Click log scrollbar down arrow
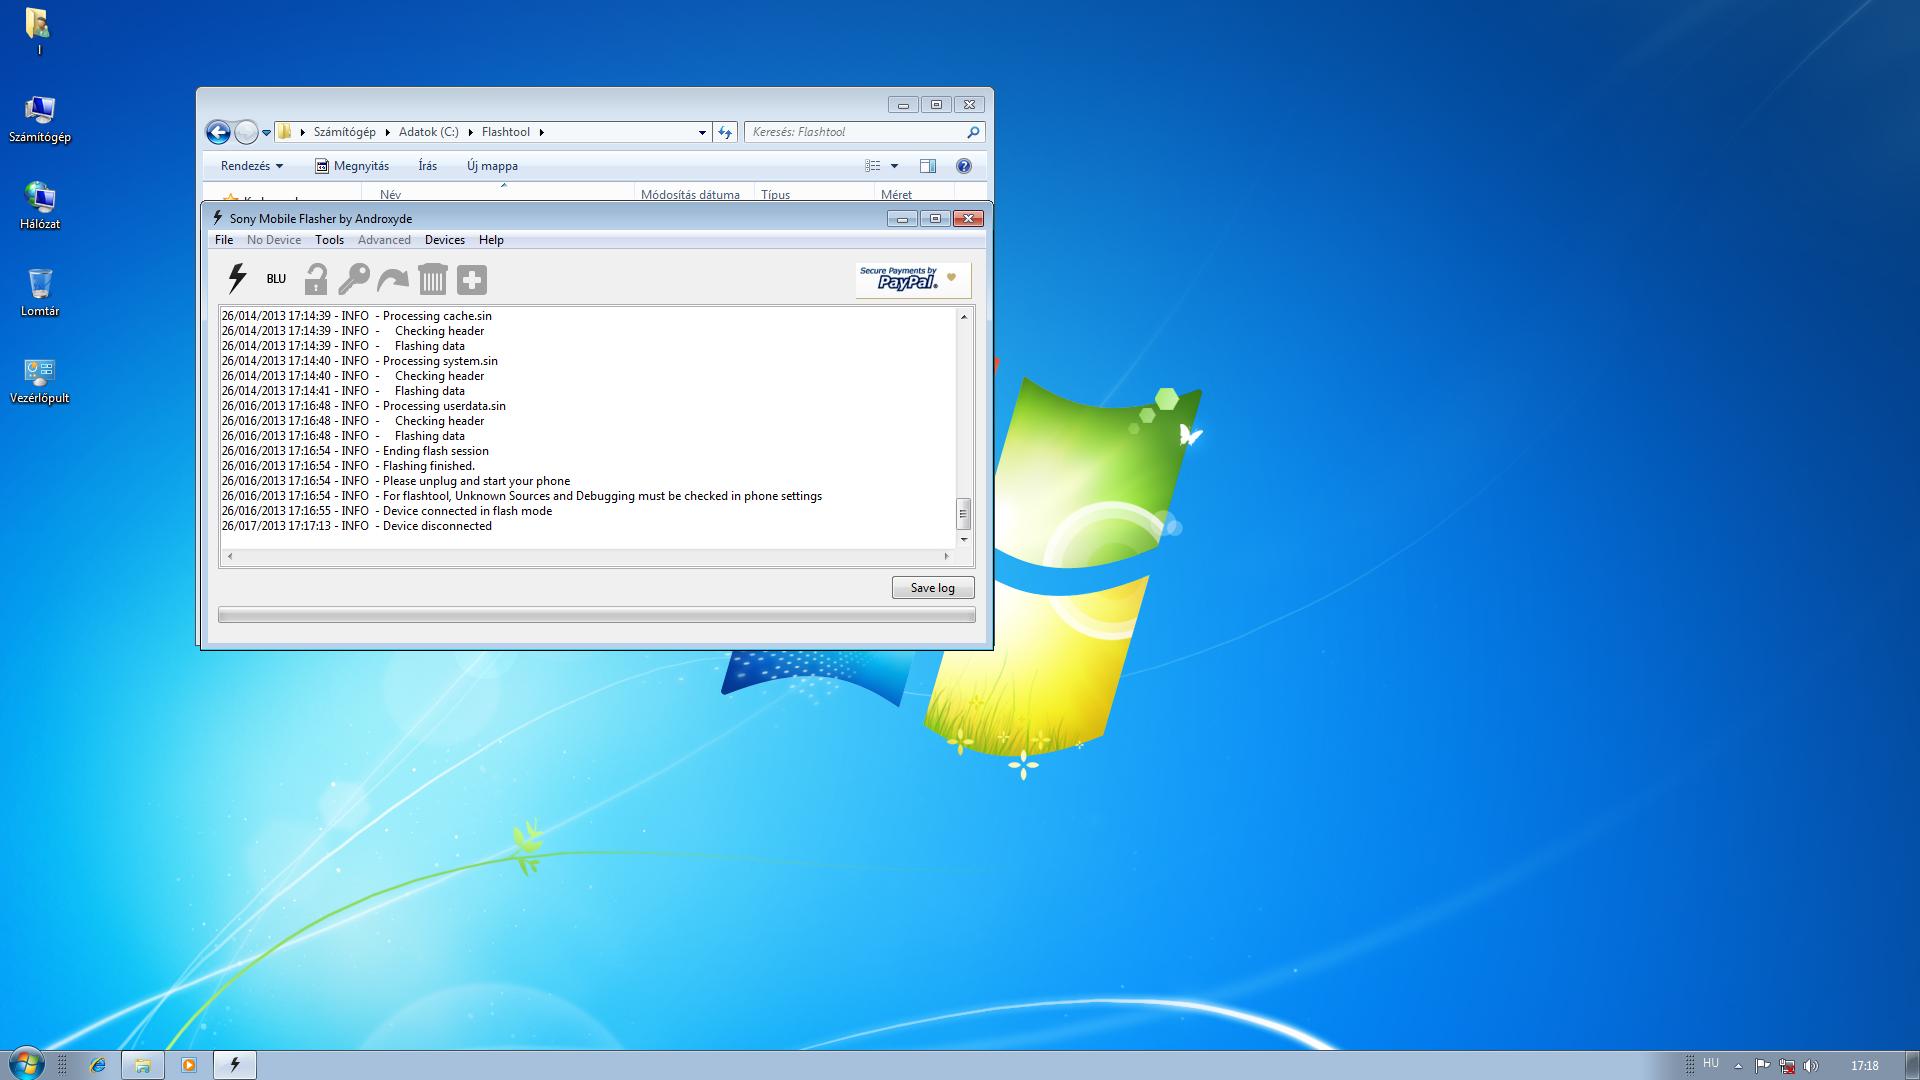 pyautogui.click(x=964, y=540)
